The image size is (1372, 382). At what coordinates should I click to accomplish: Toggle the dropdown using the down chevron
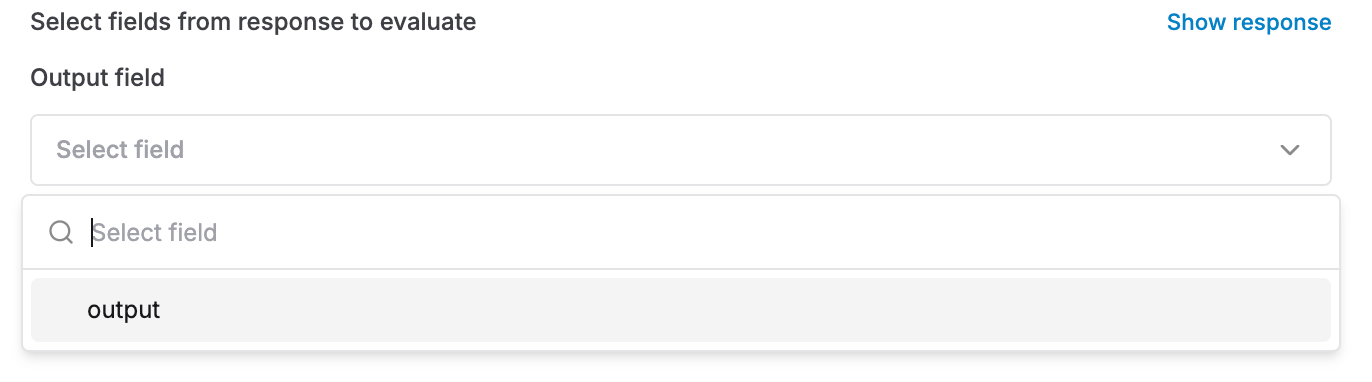click(x=1290, y=150)
